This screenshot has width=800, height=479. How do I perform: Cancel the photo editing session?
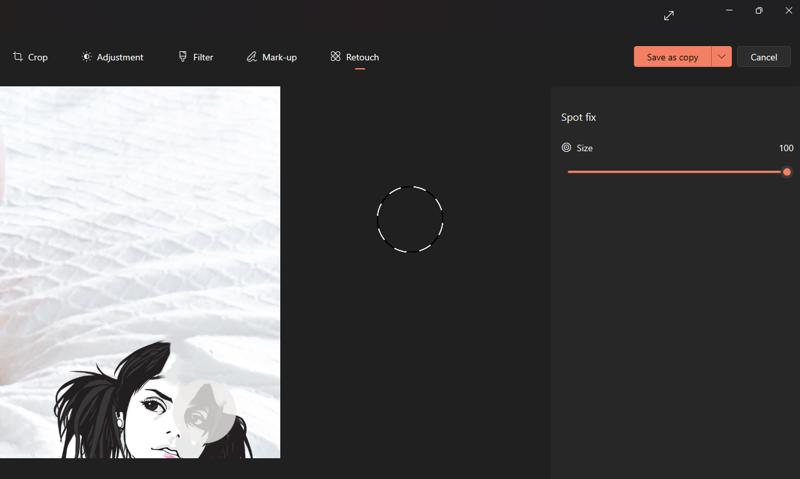coord(763,57)
